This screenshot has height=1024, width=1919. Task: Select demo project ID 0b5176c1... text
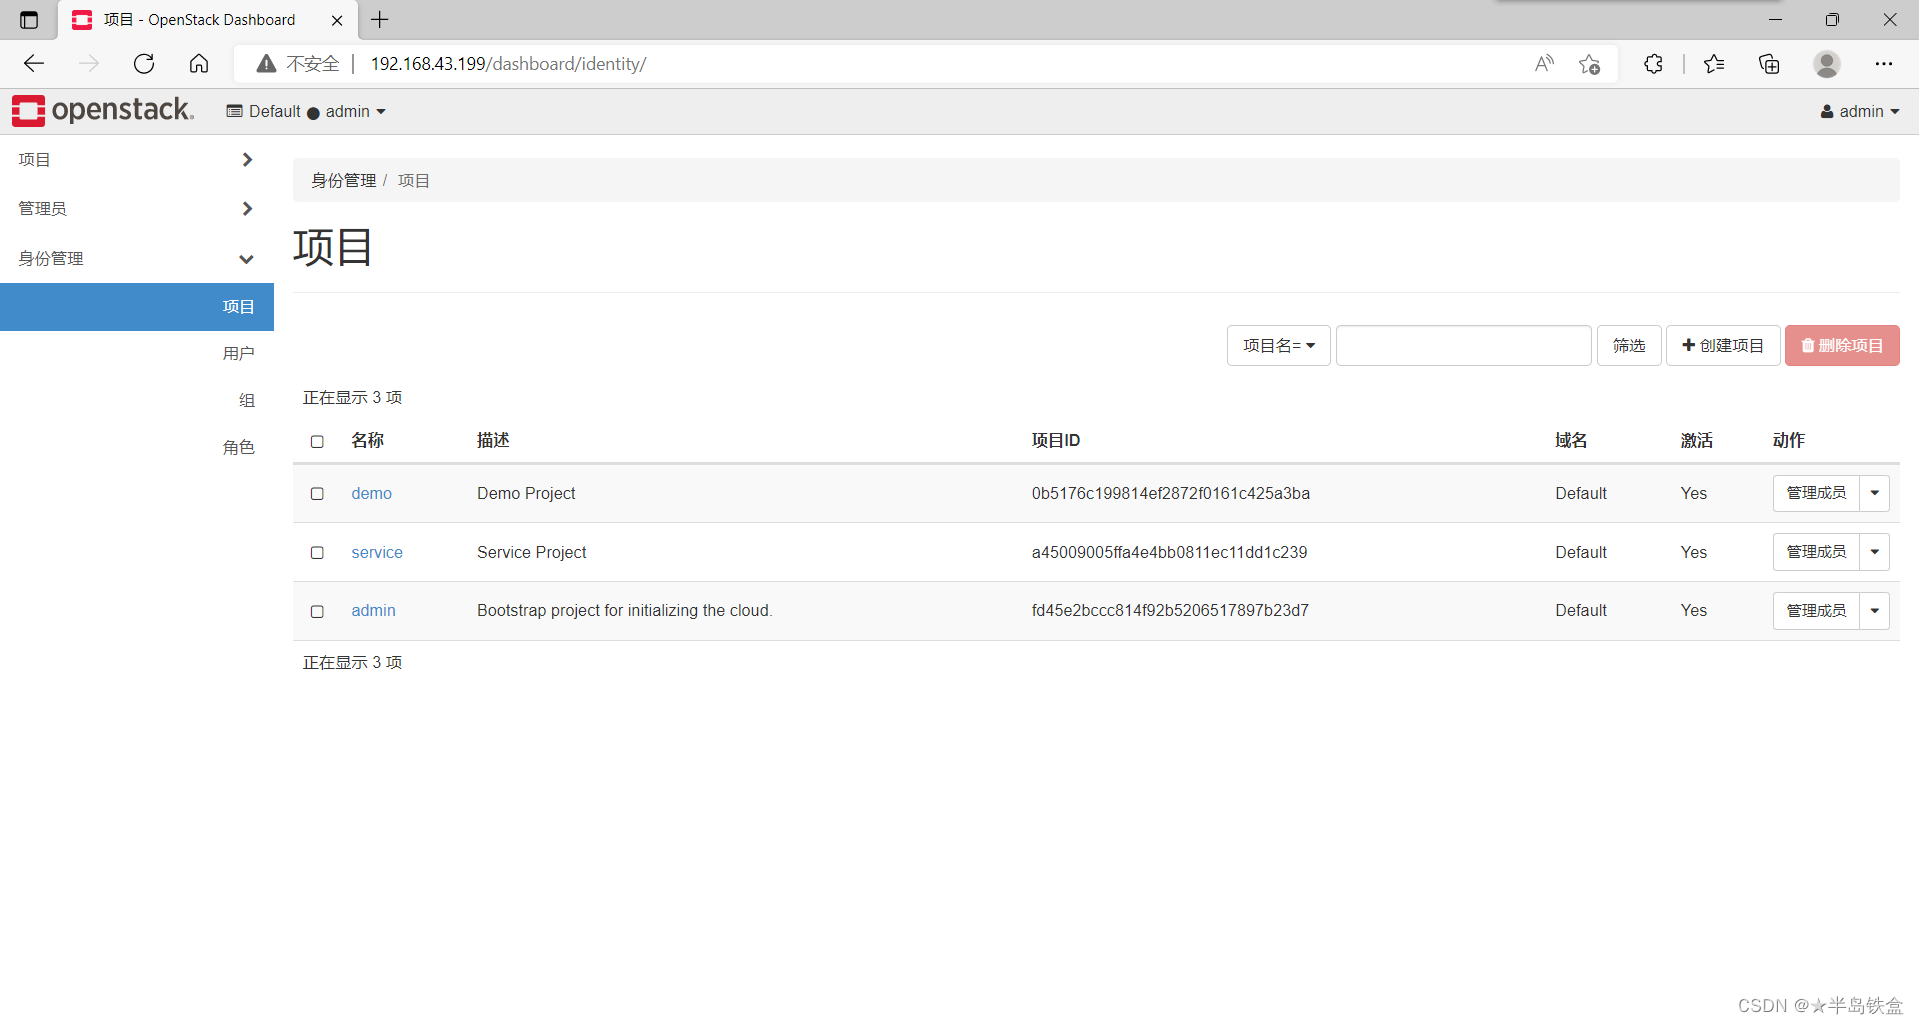click(x=1170, y=494)
